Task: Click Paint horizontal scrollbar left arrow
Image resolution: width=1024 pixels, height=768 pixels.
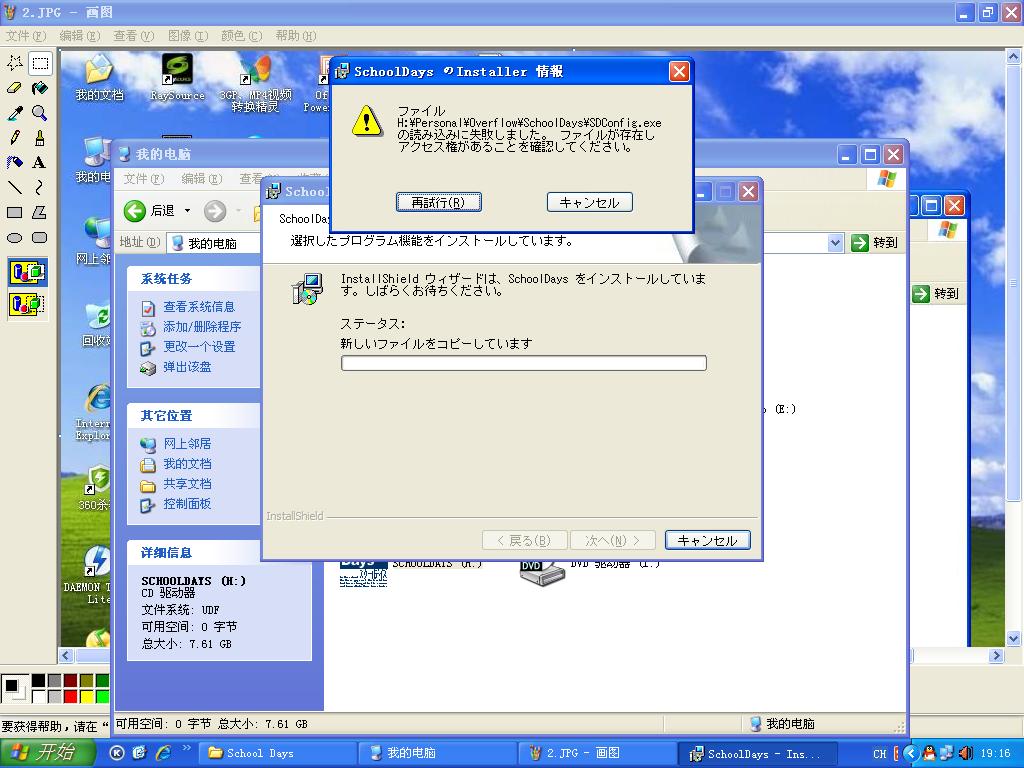Action: coord(66,655)
